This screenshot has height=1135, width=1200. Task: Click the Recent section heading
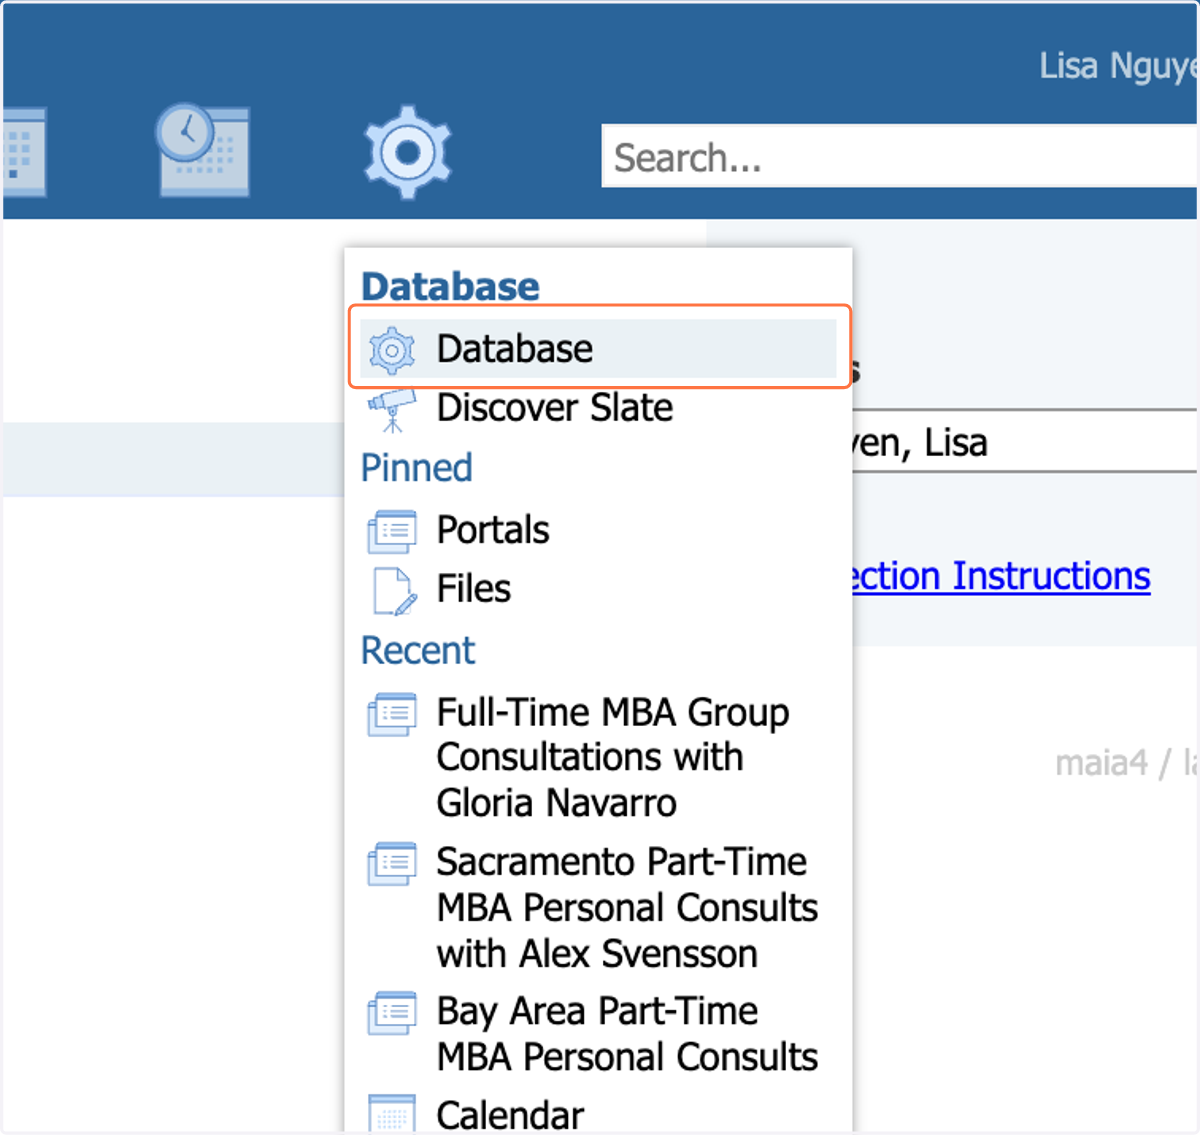point(417,650)
